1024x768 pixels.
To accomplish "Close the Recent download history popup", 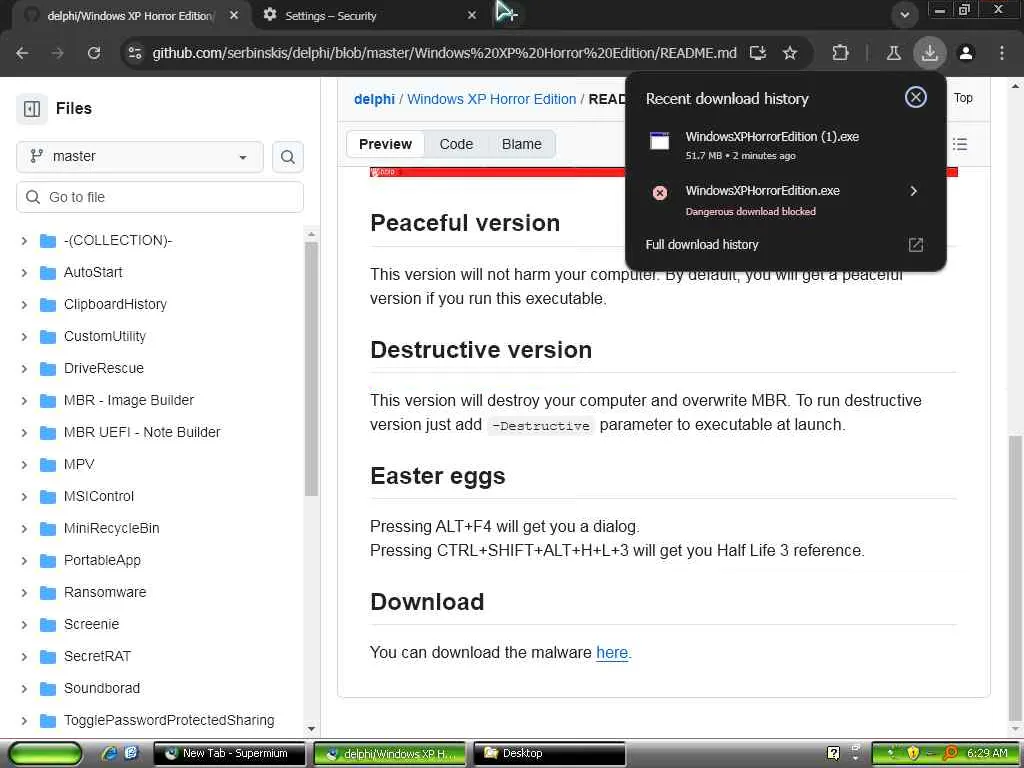I will click(916, 98).
